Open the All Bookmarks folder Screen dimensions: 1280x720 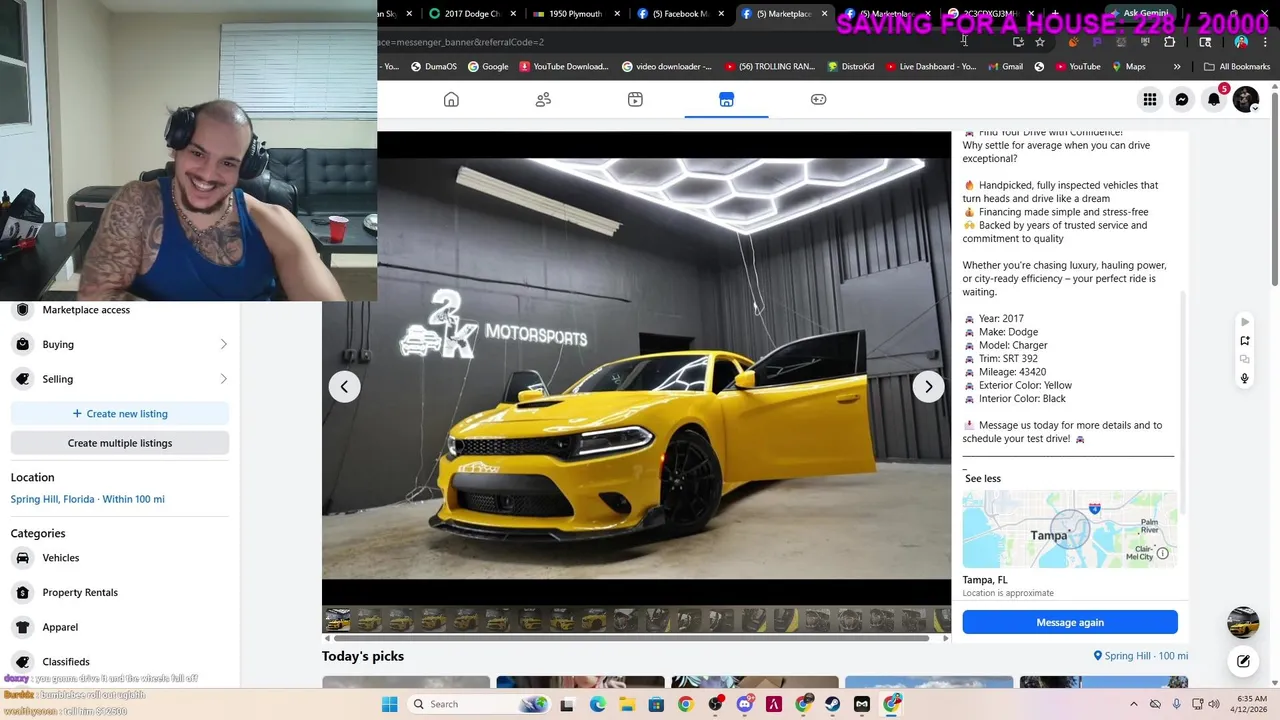coord(1237,67)
